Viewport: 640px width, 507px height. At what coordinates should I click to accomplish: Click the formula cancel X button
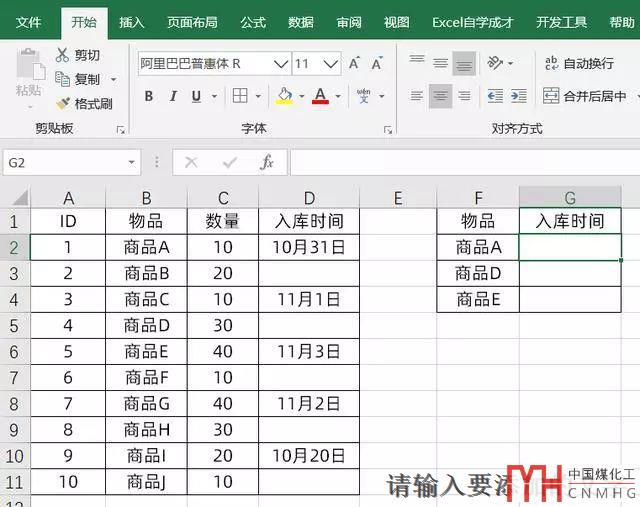[x=191, y=162]
